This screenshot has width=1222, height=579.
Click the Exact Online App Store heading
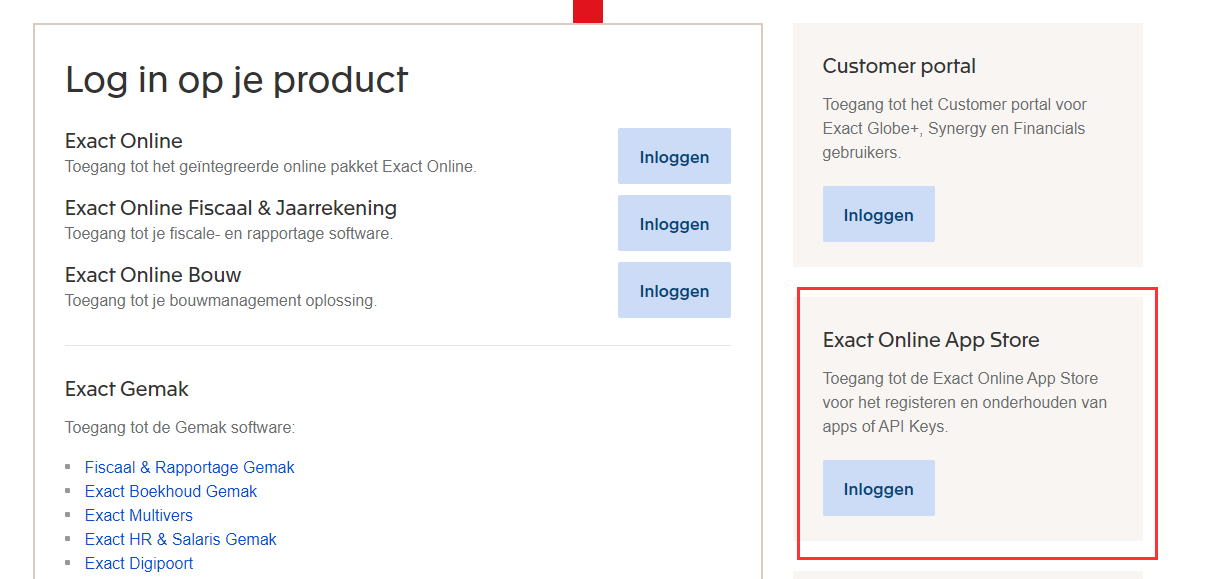tap(931, 340)
